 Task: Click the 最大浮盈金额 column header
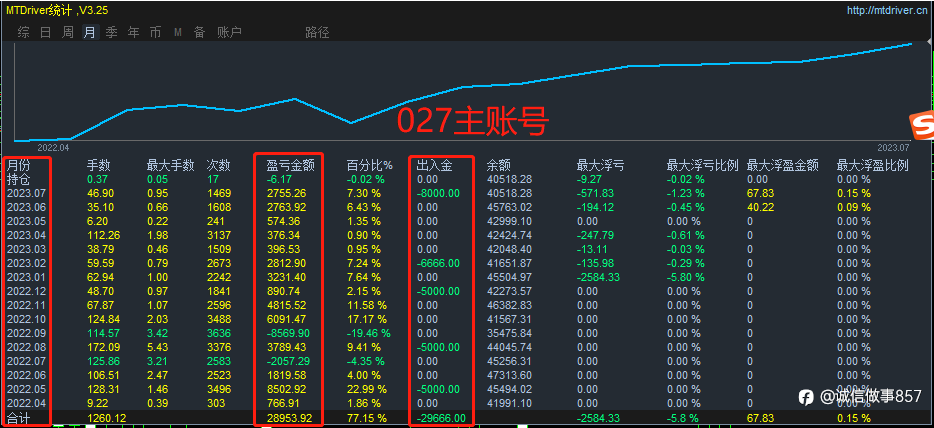tap(783, 166)
